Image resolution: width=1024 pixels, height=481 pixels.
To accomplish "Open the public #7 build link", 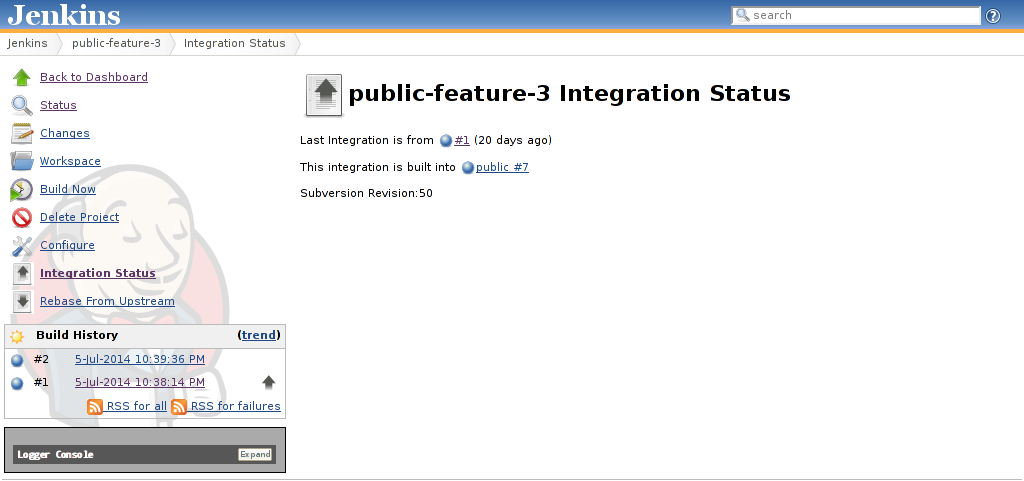I will (x=502, y=168).
